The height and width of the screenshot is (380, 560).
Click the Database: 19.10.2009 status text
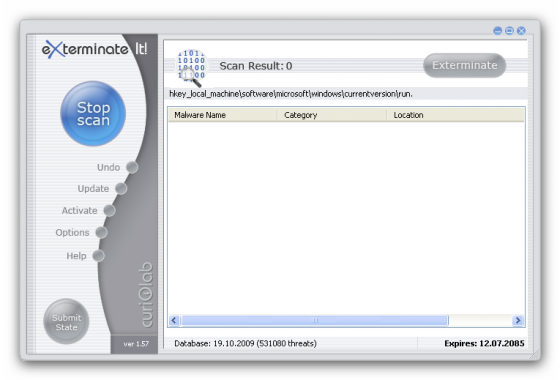click(245, 344)
